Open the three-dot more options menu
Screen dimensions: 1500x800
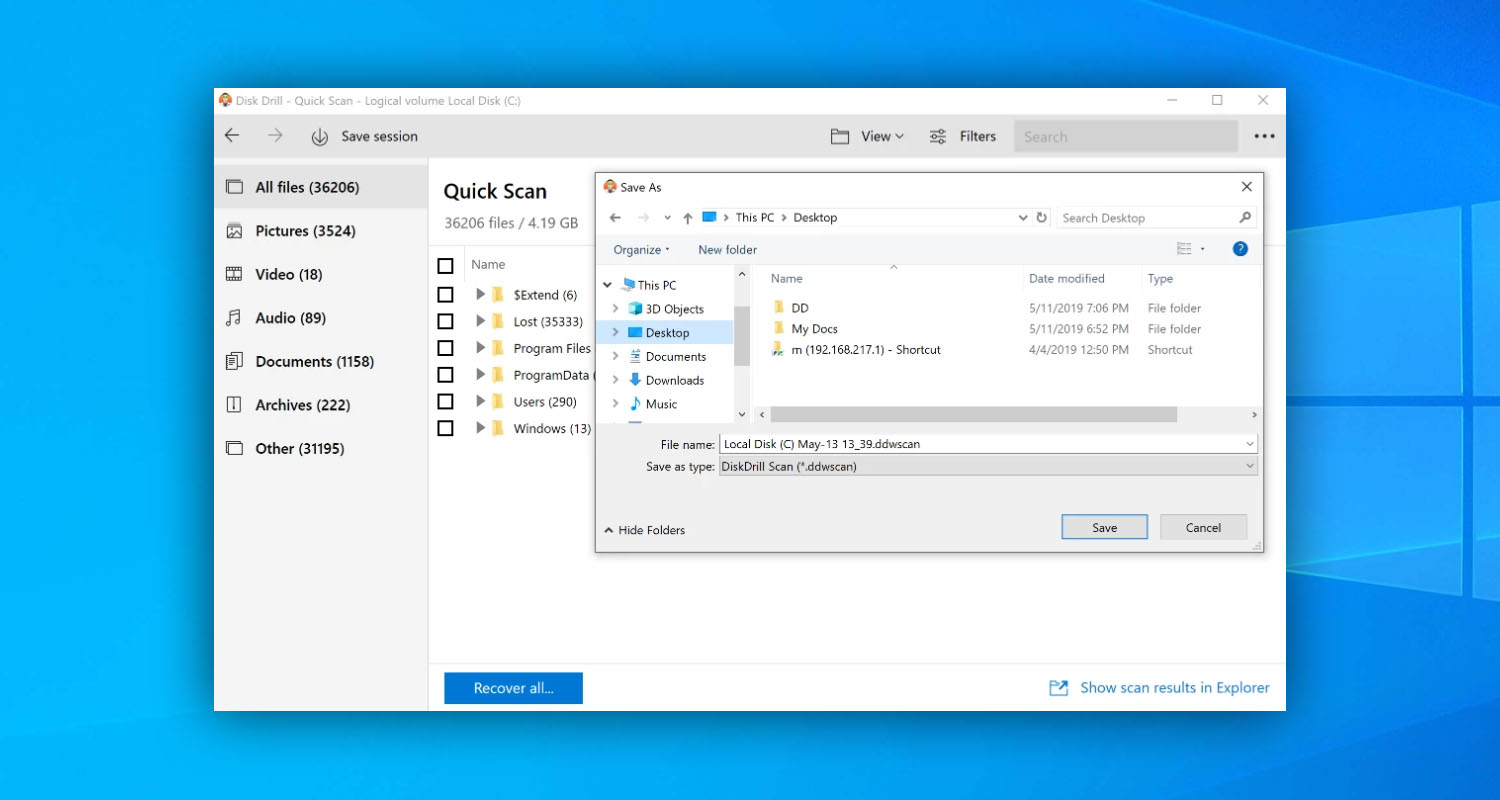click(1264, 137)
